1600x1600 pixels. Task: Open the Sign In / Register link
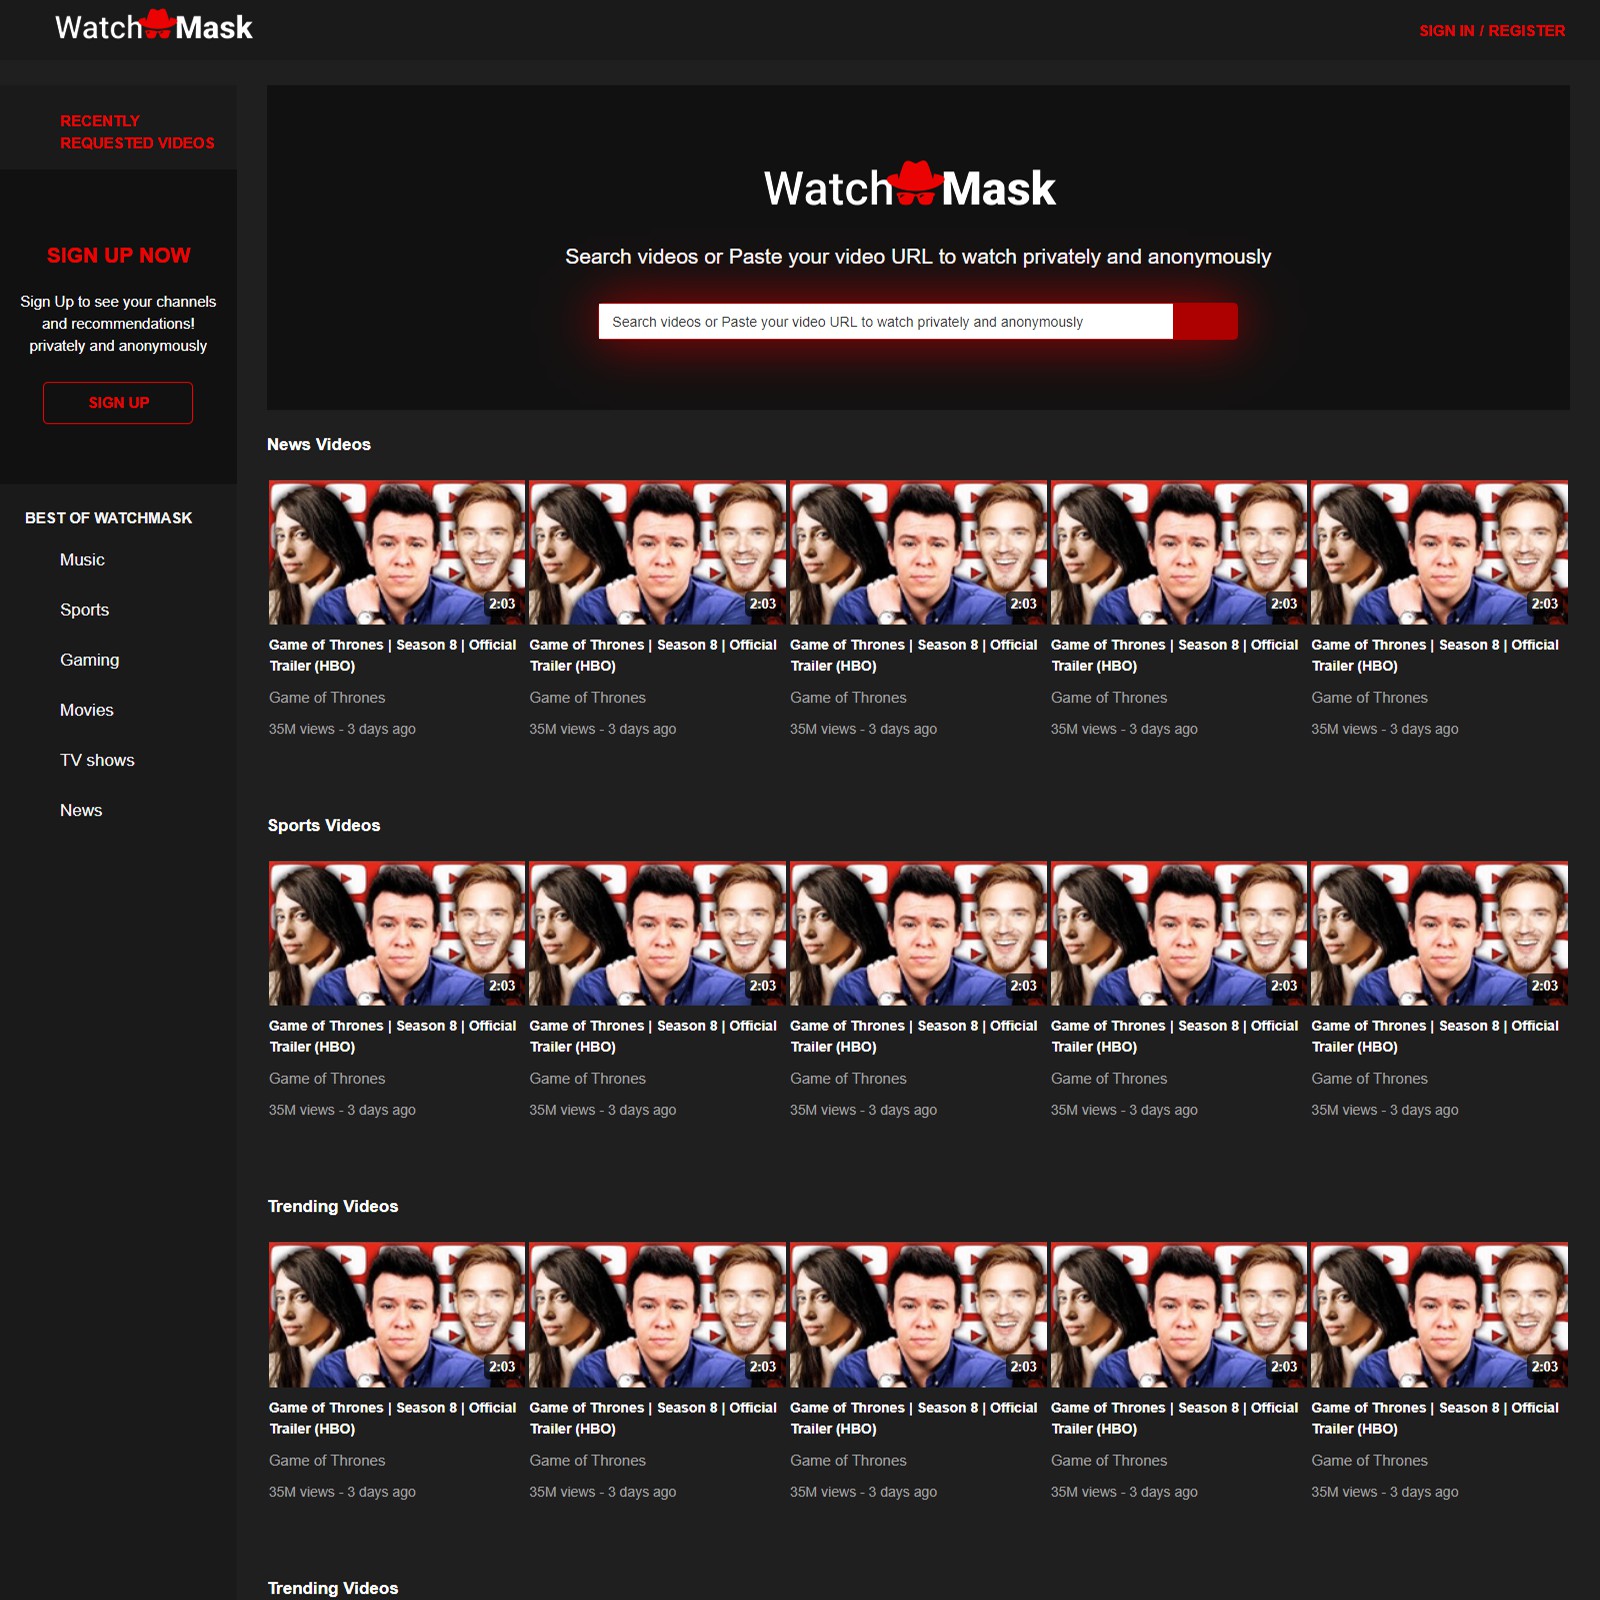click(1492, 31)
